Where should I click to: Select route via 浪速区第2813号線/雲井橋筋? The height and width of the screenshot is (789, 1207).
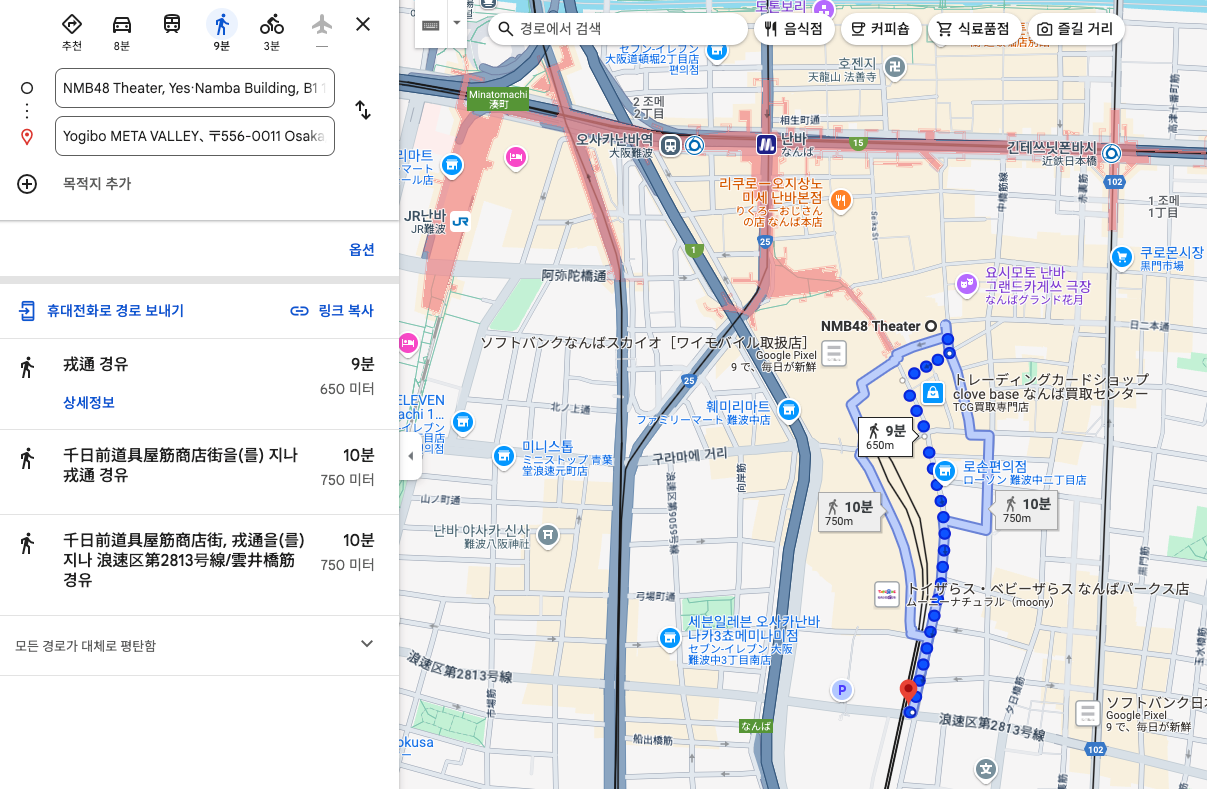click(x=199, y=565)
